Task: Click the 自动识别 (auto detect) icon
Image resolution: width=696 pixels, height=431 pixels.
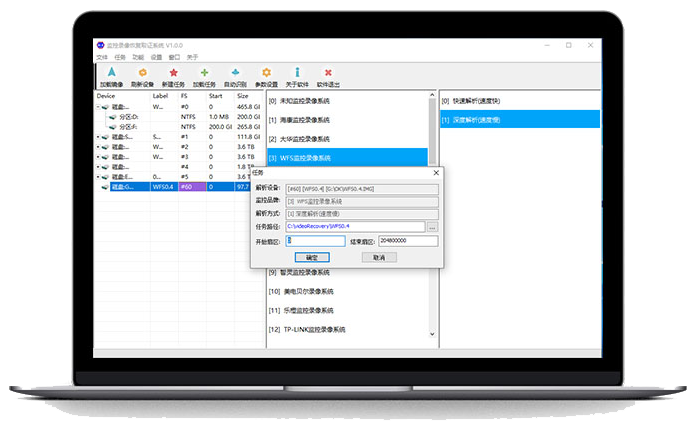Action: click(235, 76)
